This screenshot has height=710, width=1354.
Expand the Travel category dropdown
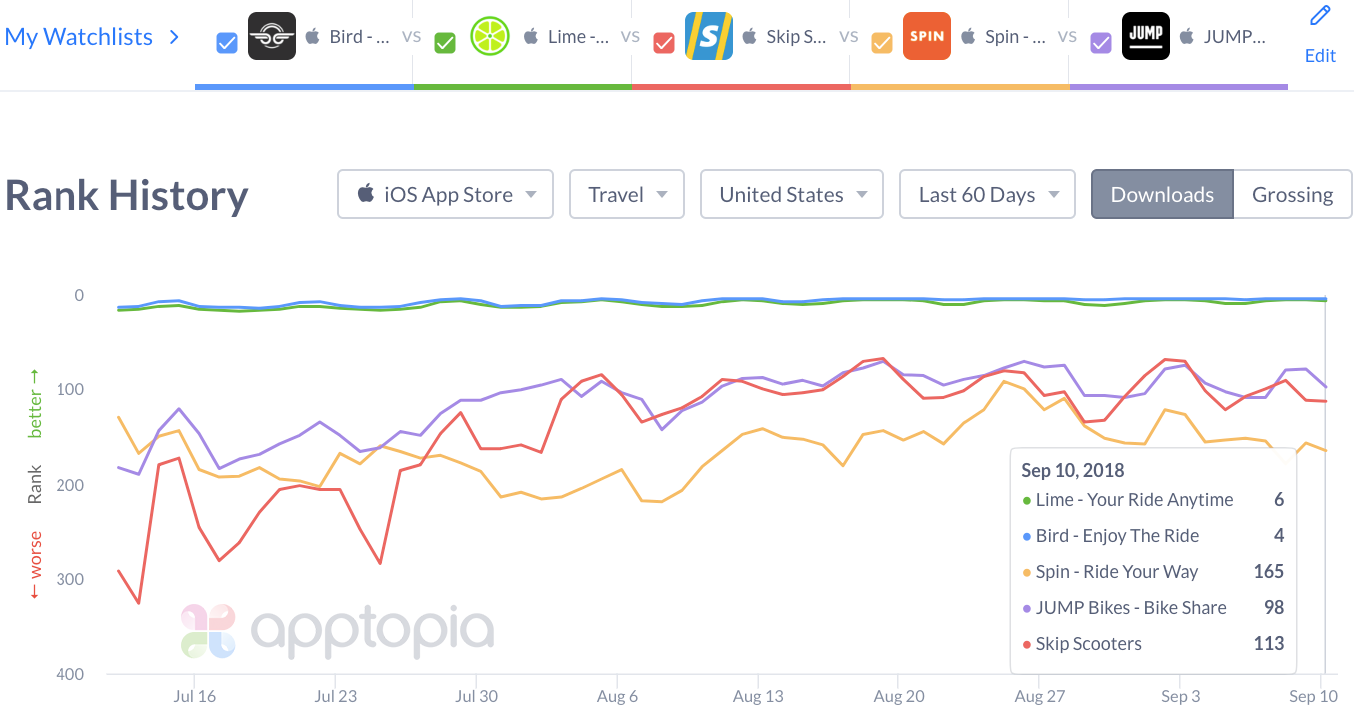pos(627,194)
